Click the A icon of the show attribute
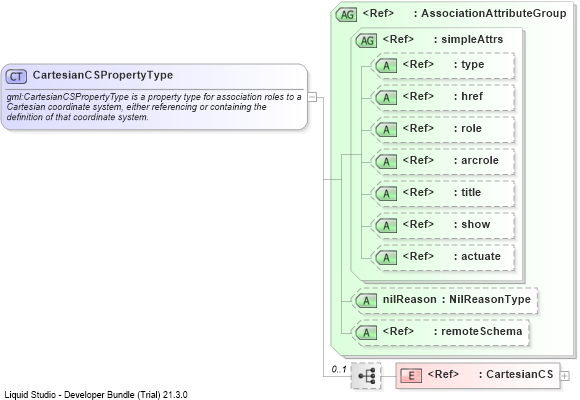The width and height of the screenshot is (580, 400). tap(386, 226)
